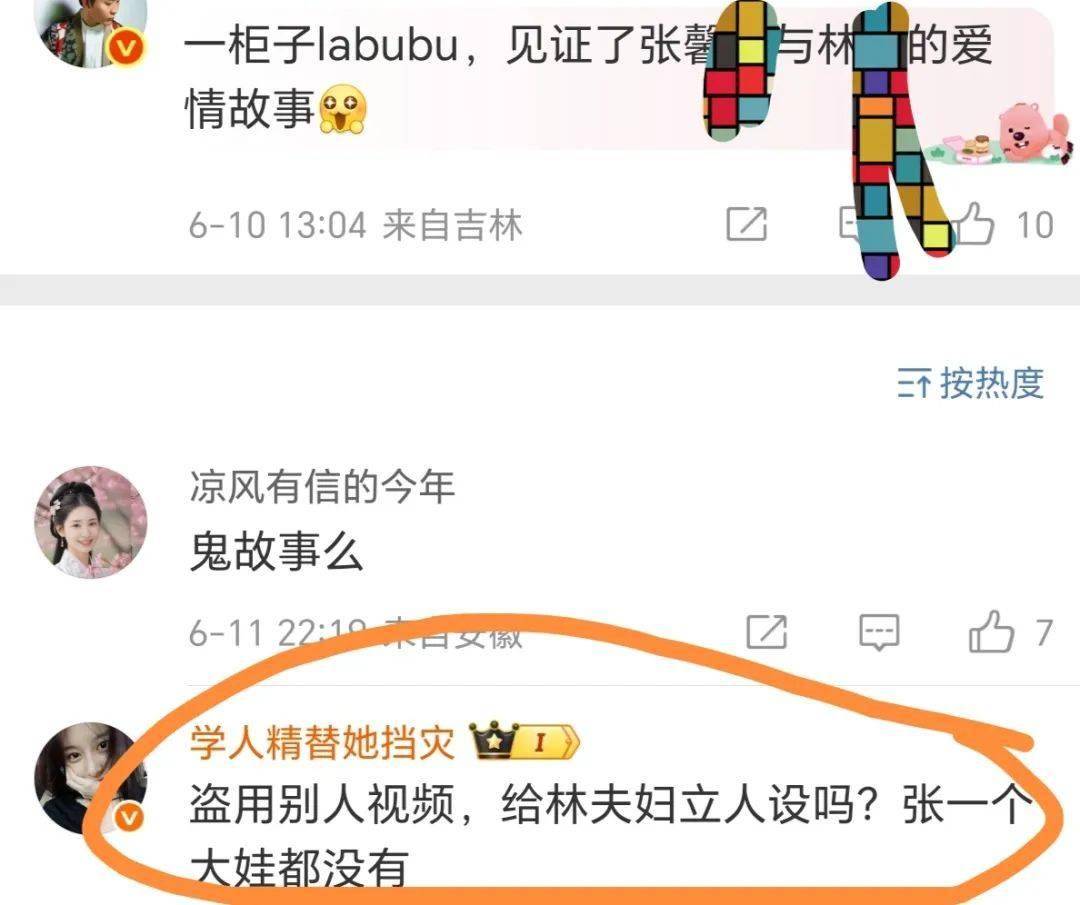Open 凉风有信的今年's profile picture
The width and height of the screenshot is (1080, 905).
click(91, 522)
